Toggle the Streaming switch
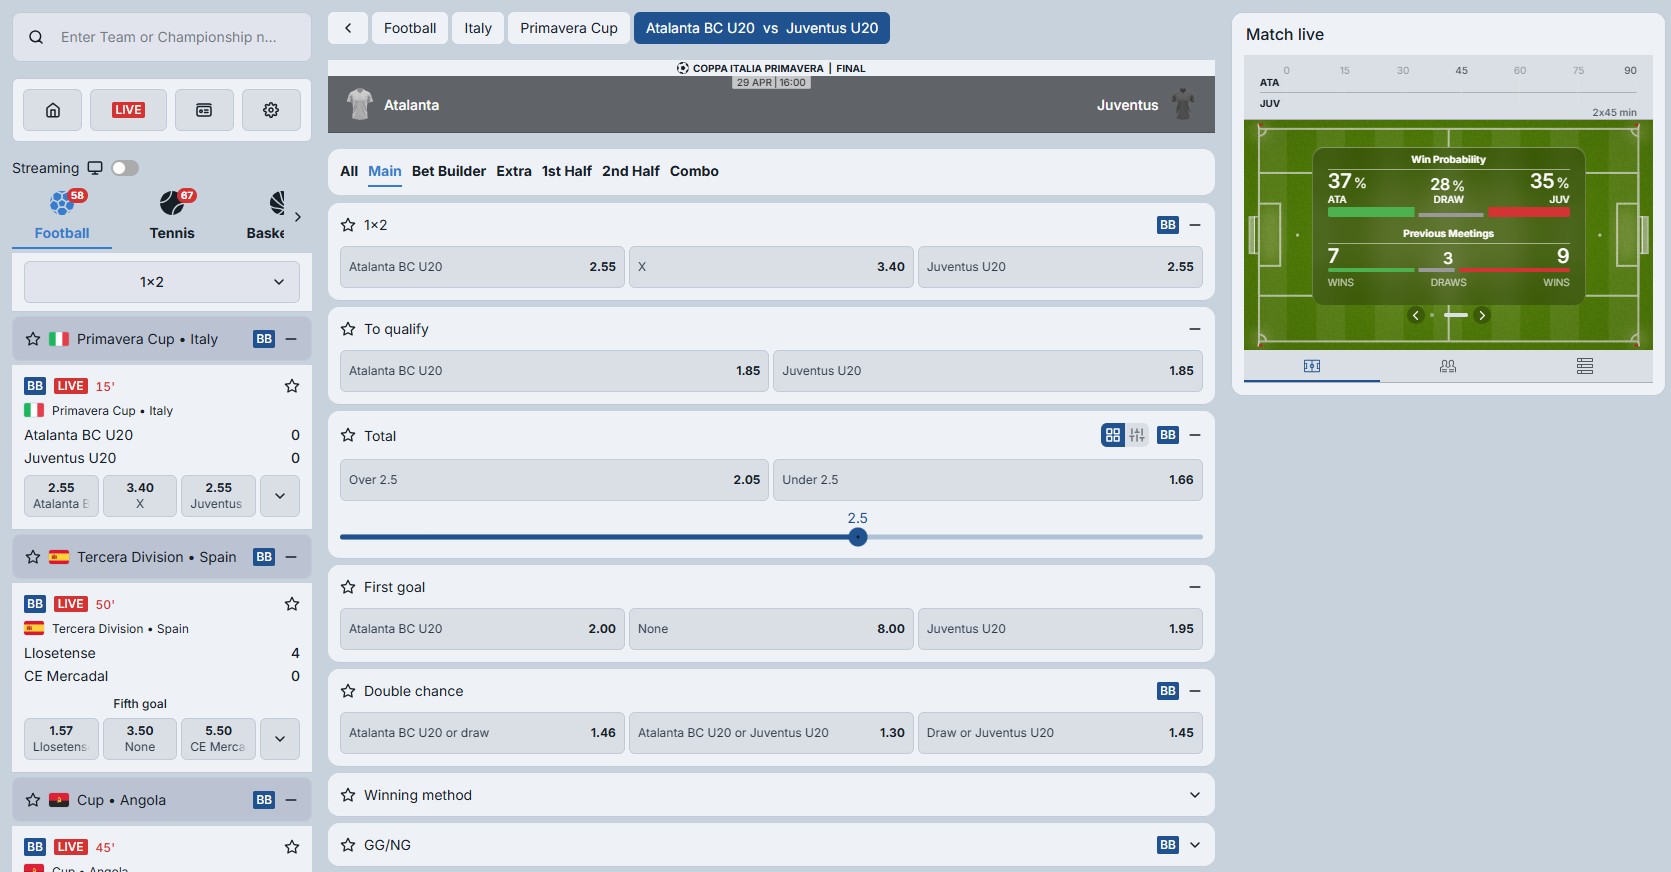1671x872 pixels. pos(125,168)
